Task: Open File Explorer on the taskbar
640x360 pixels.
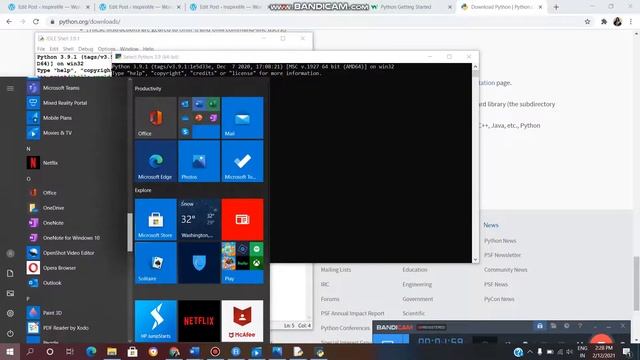Action: 112,351
